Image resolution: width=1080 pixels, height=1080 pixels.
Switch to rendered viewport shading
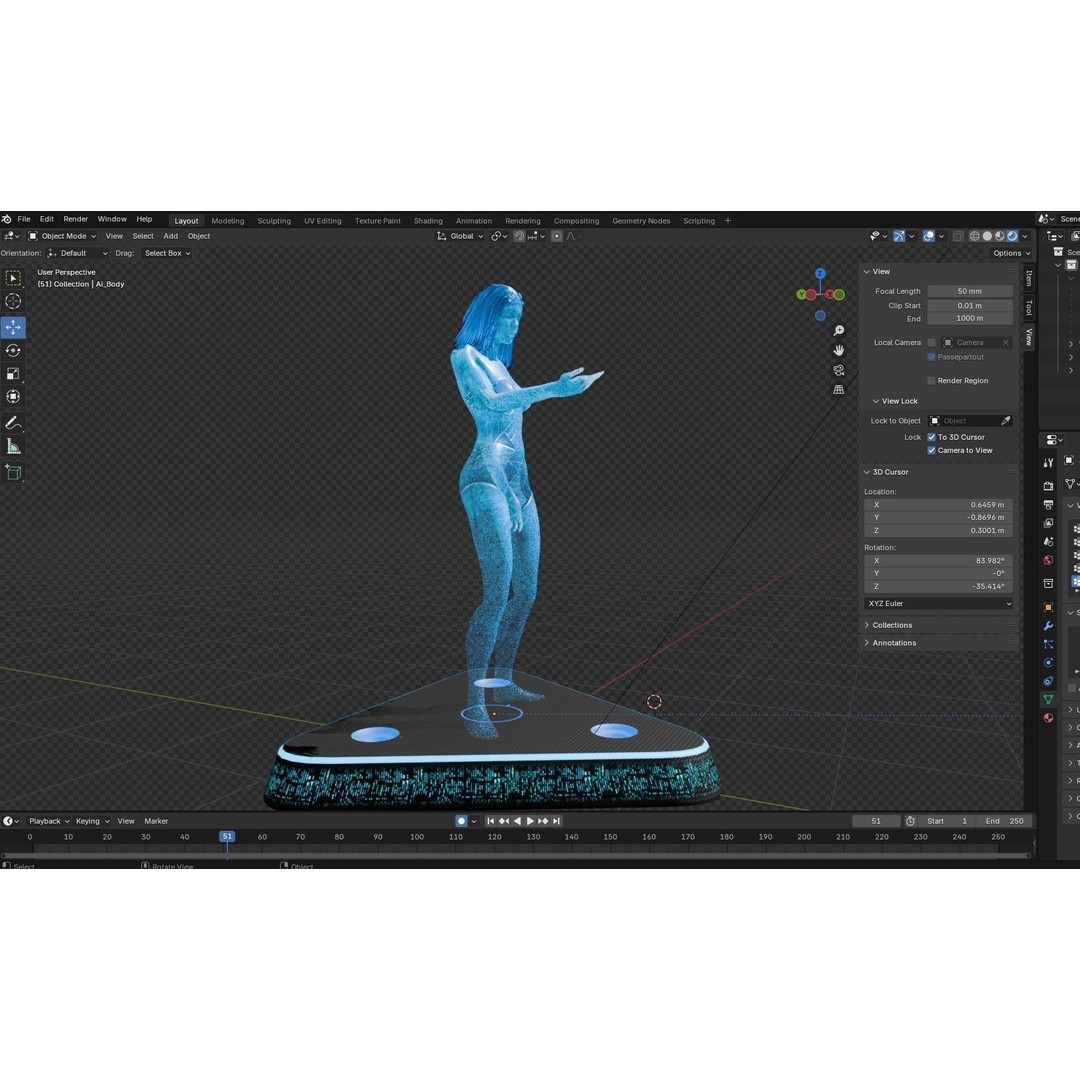click(x=1012, y=236)
